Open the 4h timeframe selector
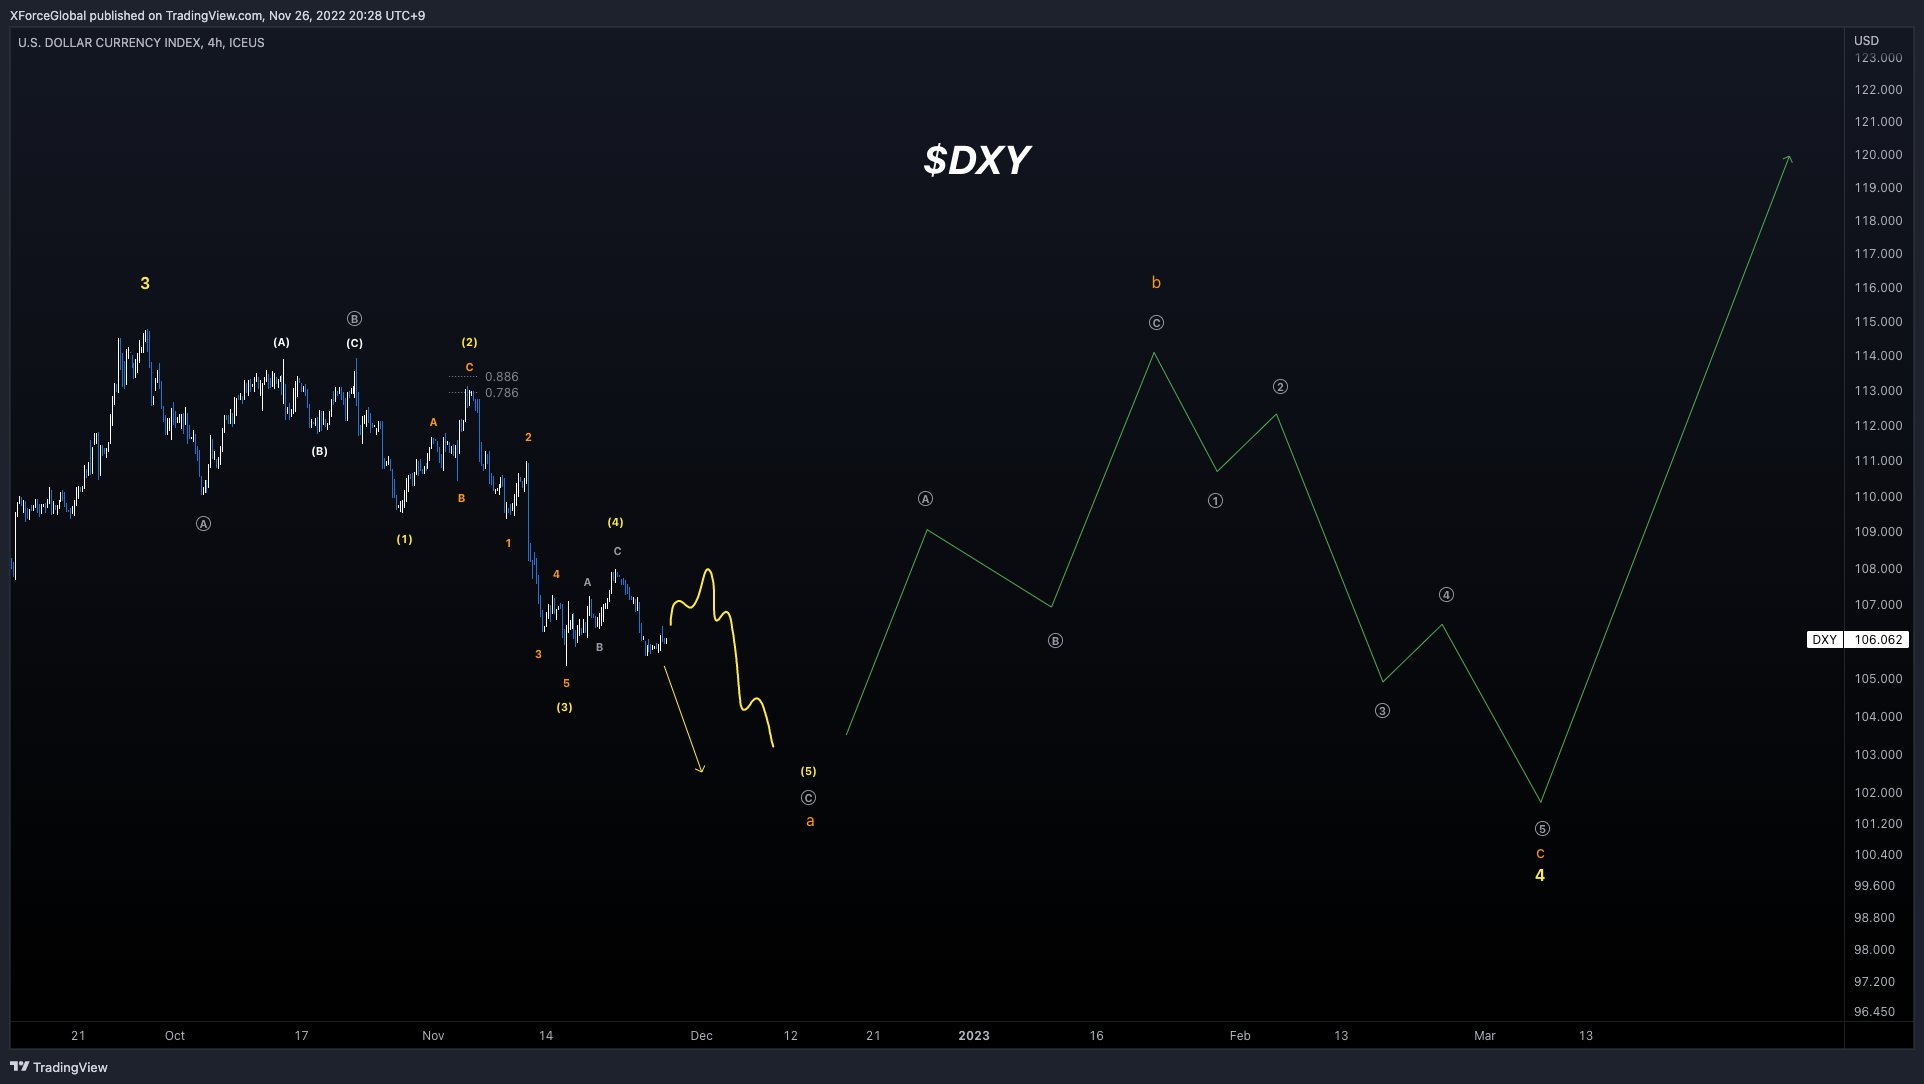 coord(213,43)
